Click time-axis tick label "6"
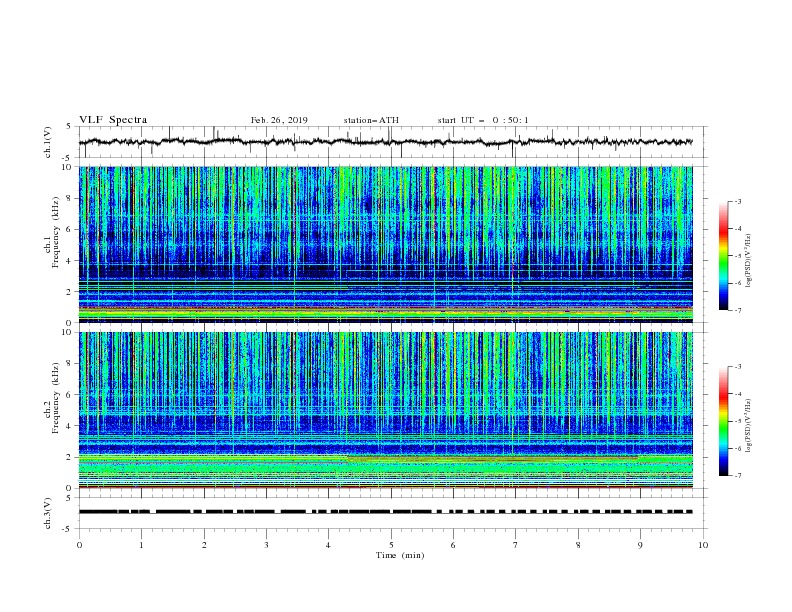 click(453, 545)
